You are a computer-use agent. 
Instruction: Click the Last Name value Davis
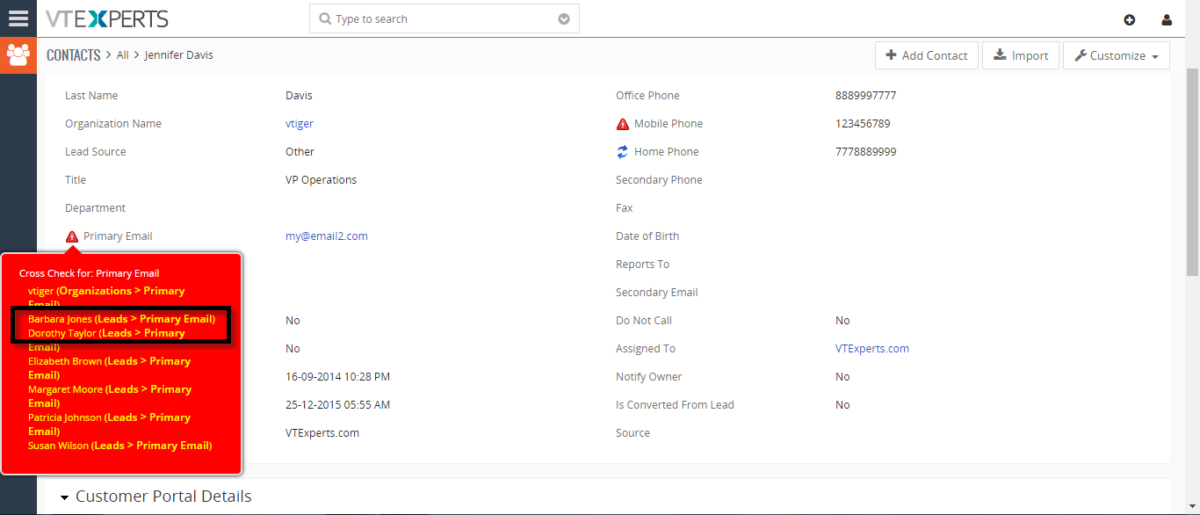299,96
